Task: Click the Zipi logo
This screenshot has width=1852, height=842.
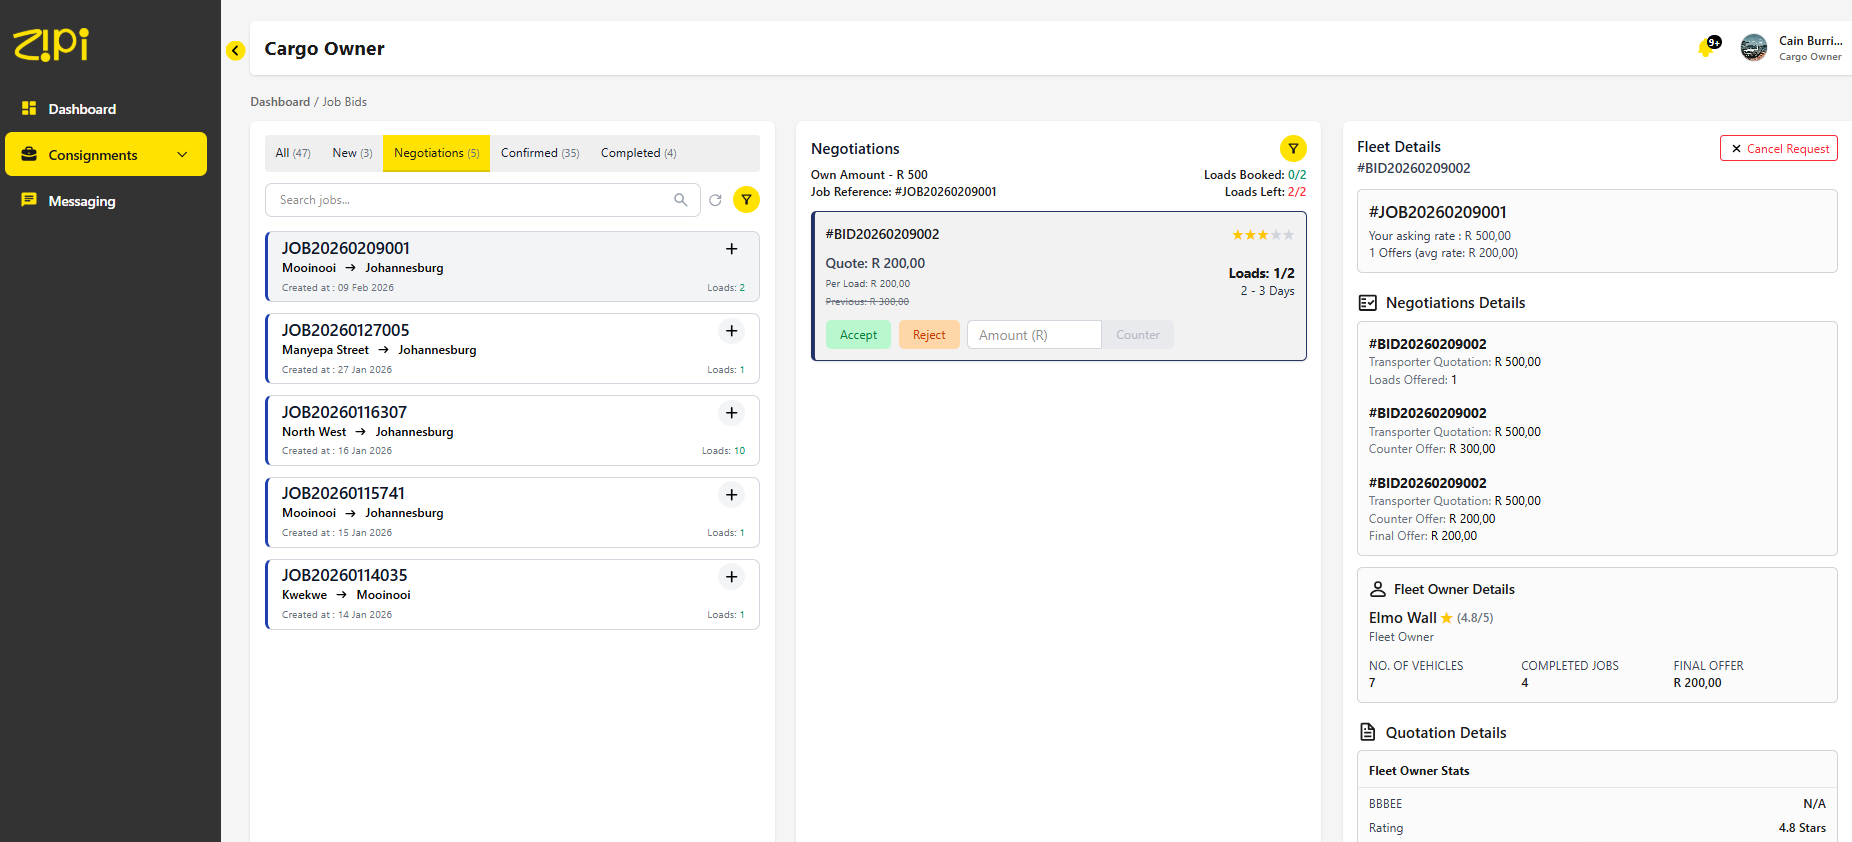Action: click(x=51, y=44)
